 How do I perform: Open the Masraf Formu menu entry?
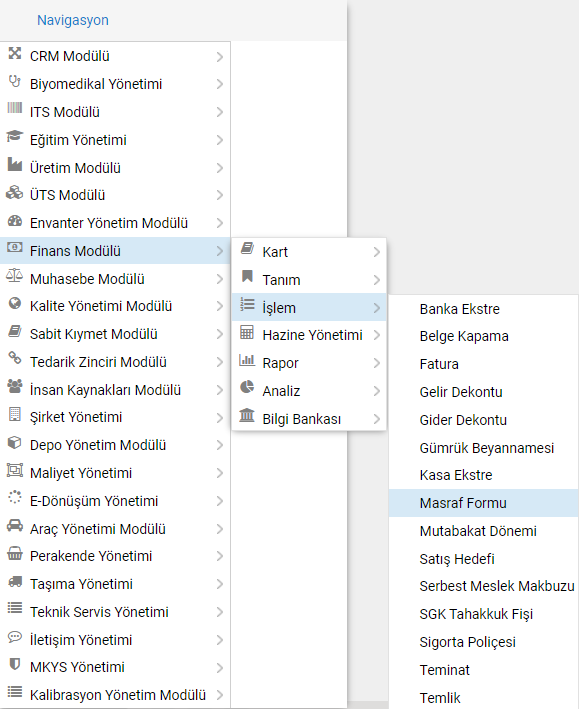point(484,503)
